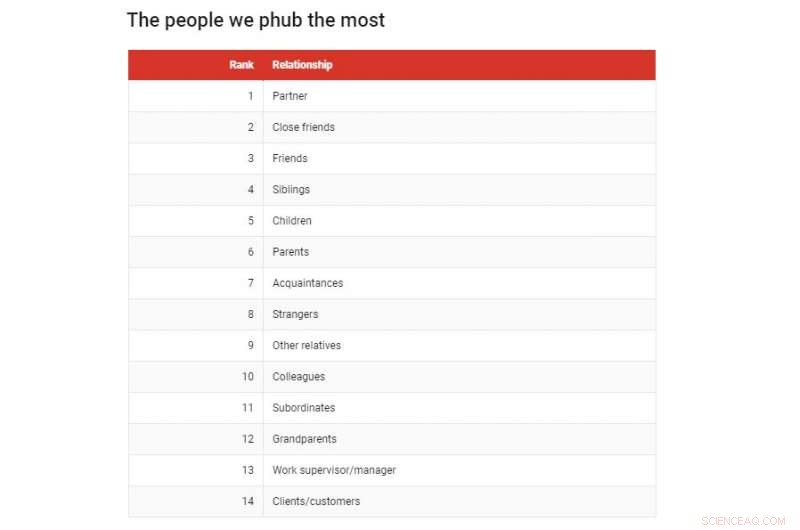Click the rank number 1 cell

[x=251, y=96]
